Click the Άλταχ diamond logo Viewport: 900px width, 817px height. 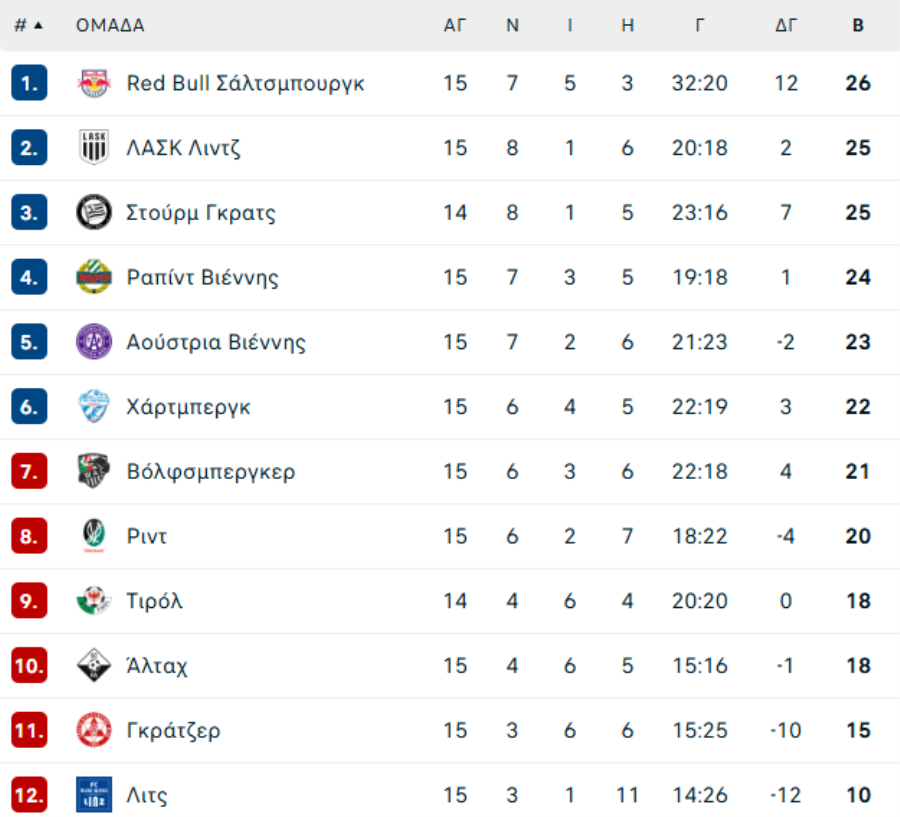click(94, 665)
